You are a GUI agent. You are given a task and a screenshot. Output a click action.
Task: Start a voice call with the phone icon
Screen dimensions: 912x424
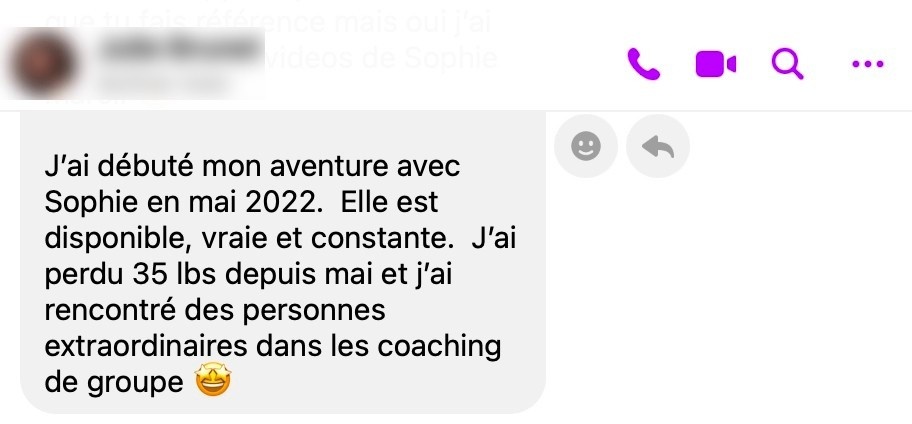[643, 63]
